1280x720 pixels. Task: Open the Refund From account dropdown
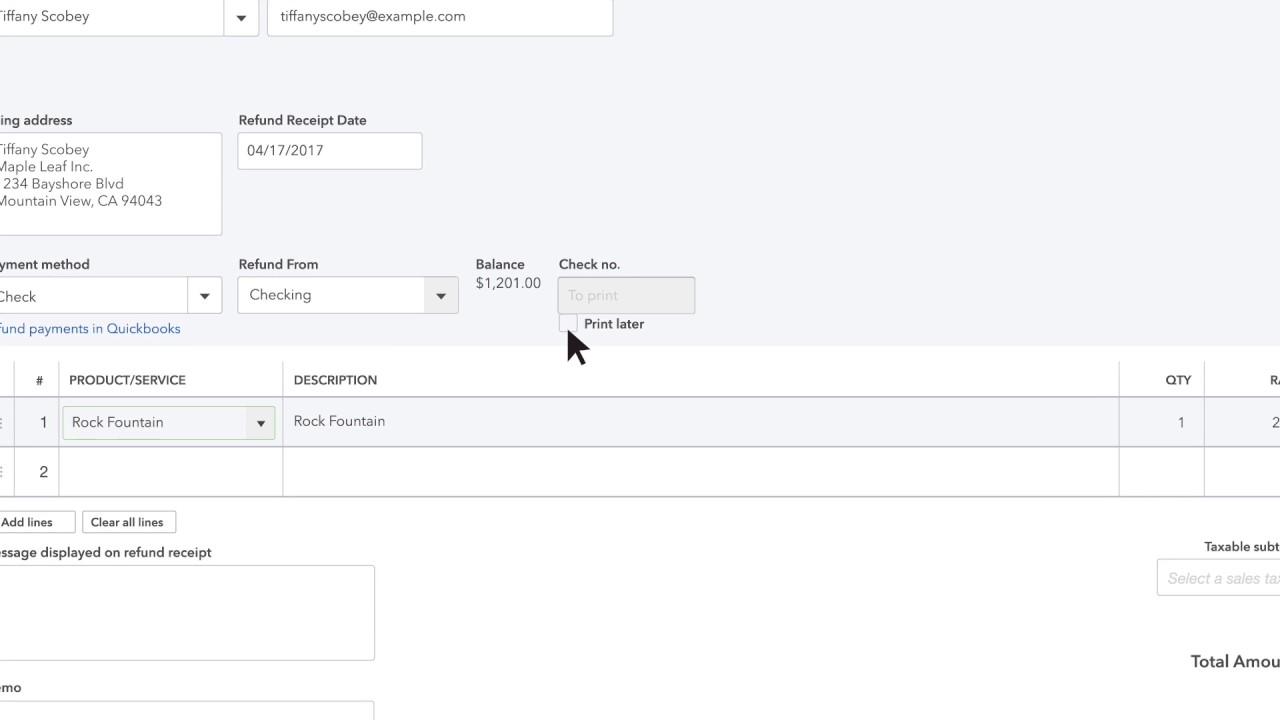[440, 295]
